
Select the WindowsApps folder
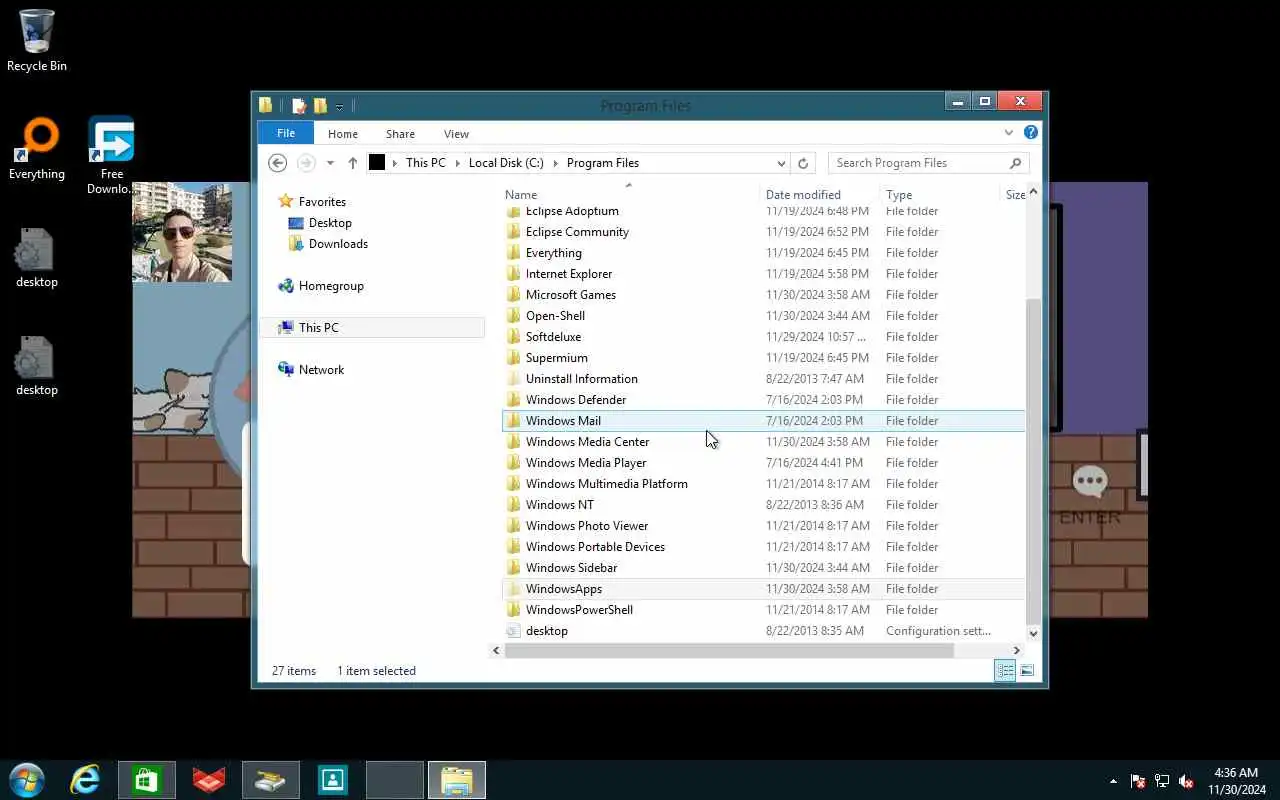(563, 589)
